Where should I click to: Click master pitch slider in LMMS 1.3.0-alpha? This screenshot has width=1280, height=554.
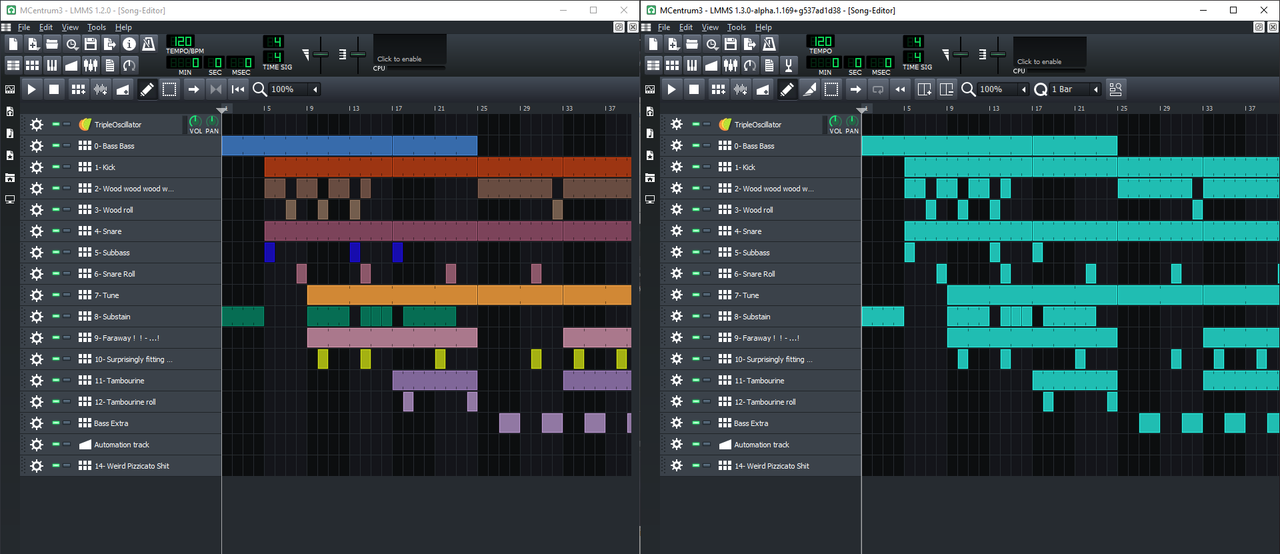1000,52
